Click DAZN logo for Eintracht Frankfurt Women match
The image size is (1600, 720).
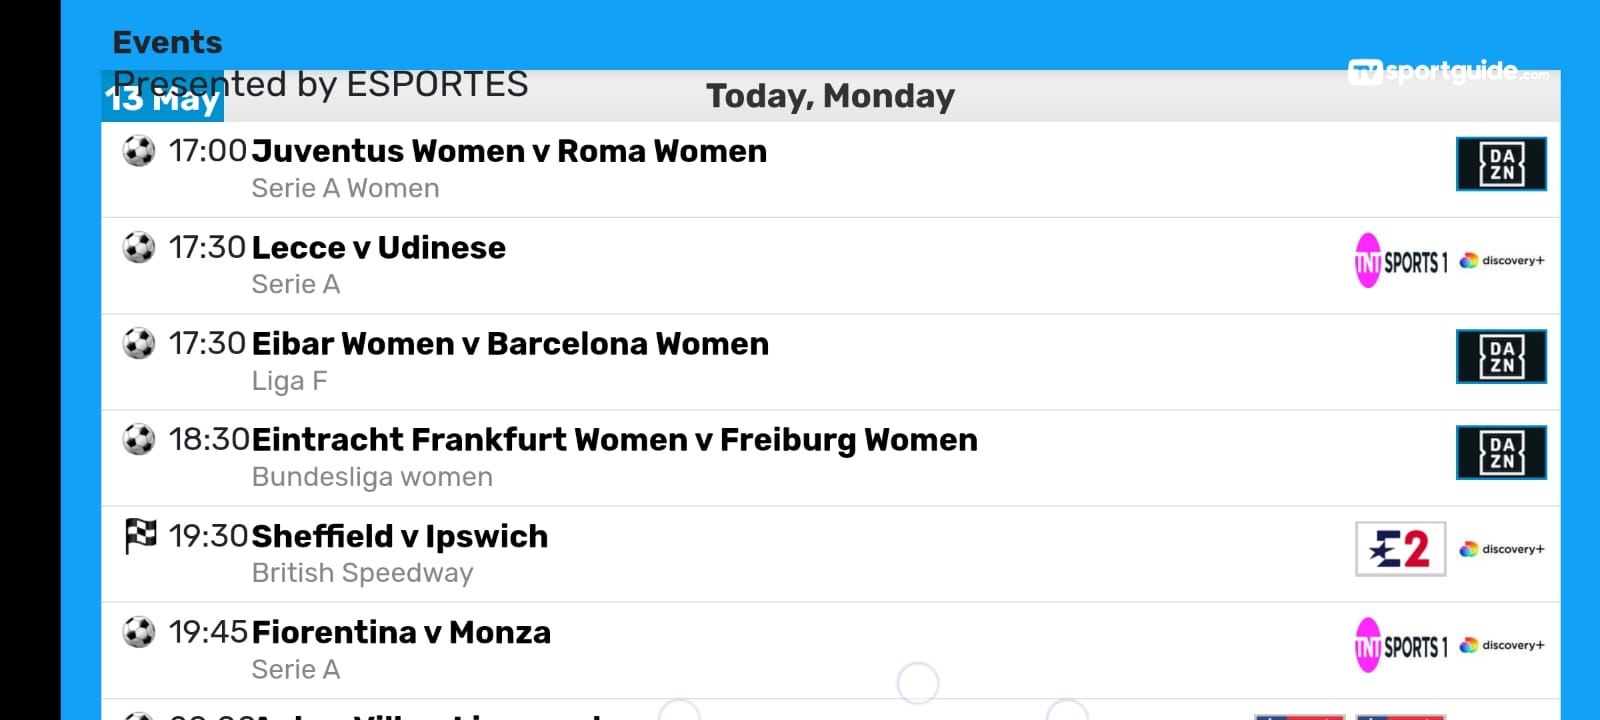[x=1501, y=453]
